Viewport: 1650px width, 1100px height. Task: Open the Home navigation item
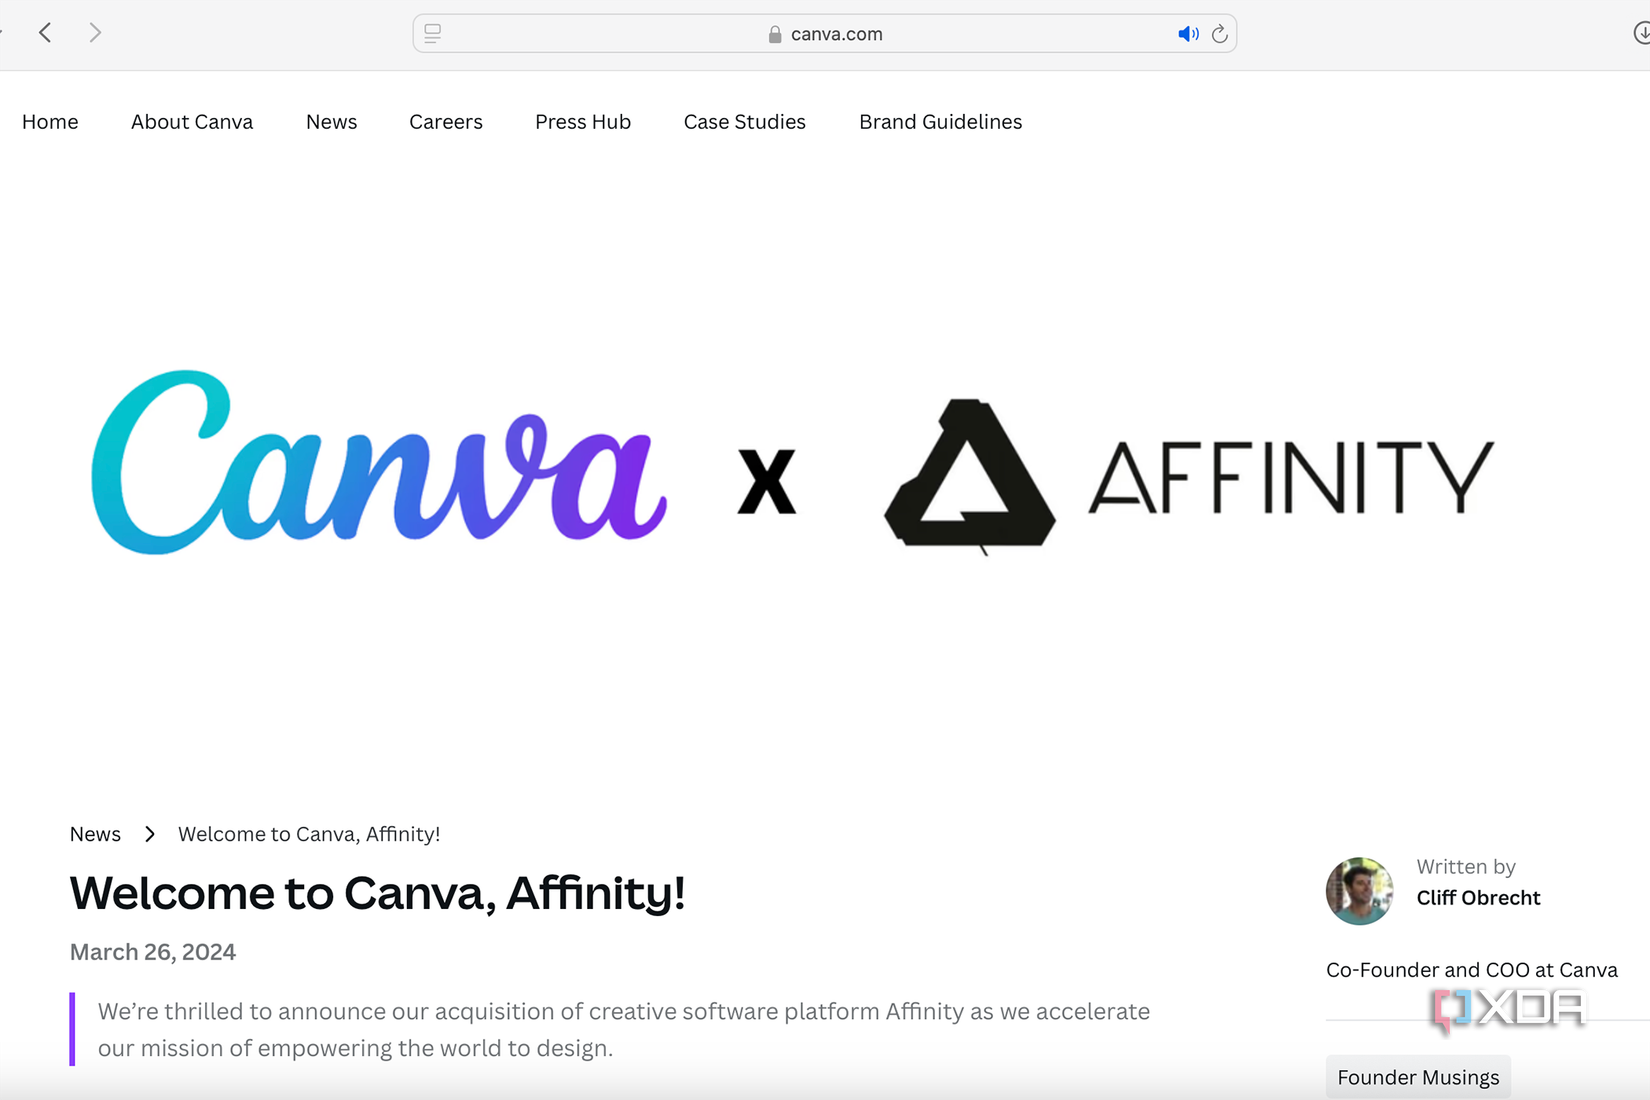(x=50, y=121)
